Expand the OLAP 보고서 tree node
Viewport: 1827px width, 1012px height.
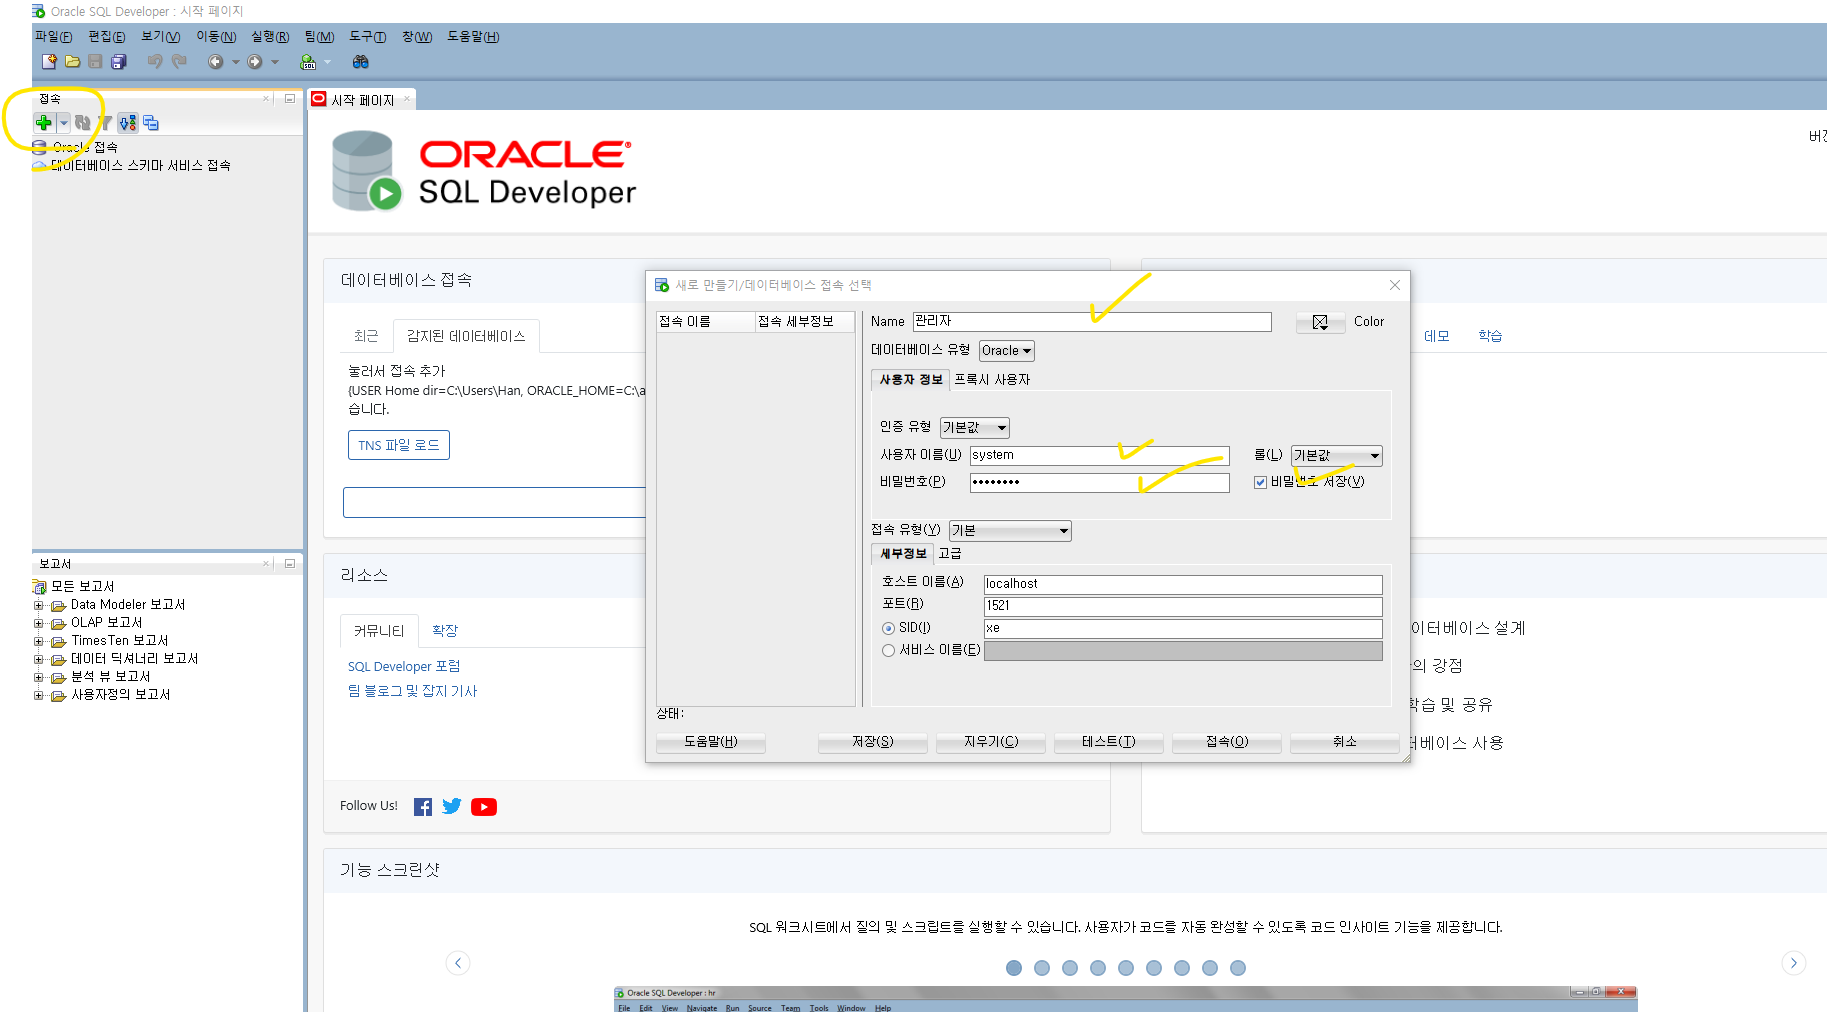click(39, 623)
